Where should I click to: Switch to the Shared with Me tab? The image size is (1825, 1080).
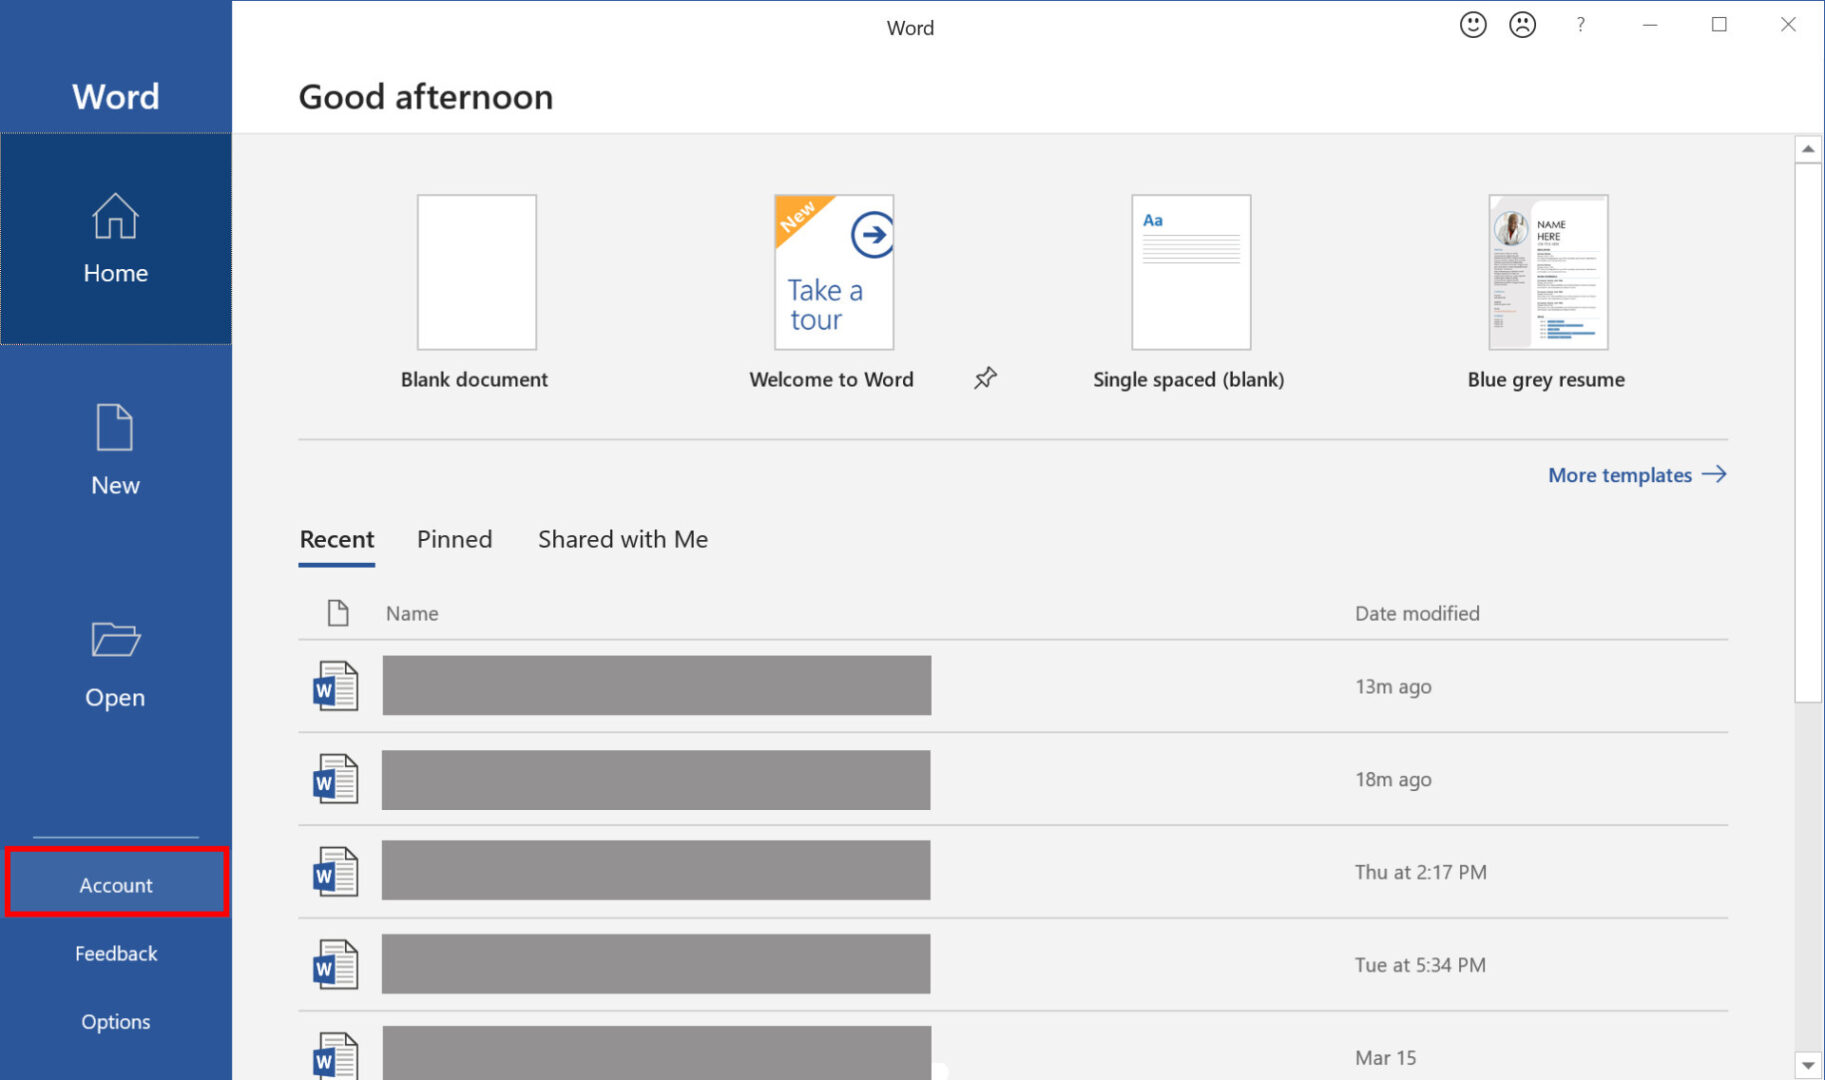pos(622,539)
